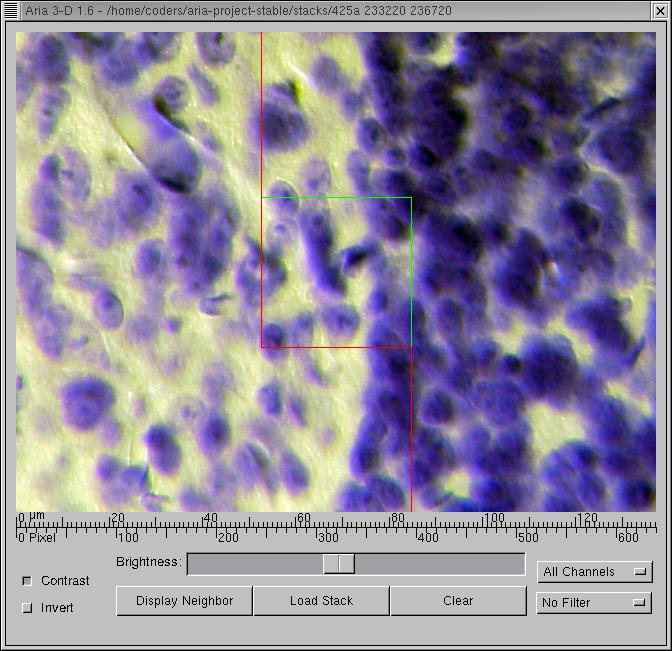Click top-right corner of green selection rectangle
The width and height of the screenshot is (672, 651).
point(411,198)
